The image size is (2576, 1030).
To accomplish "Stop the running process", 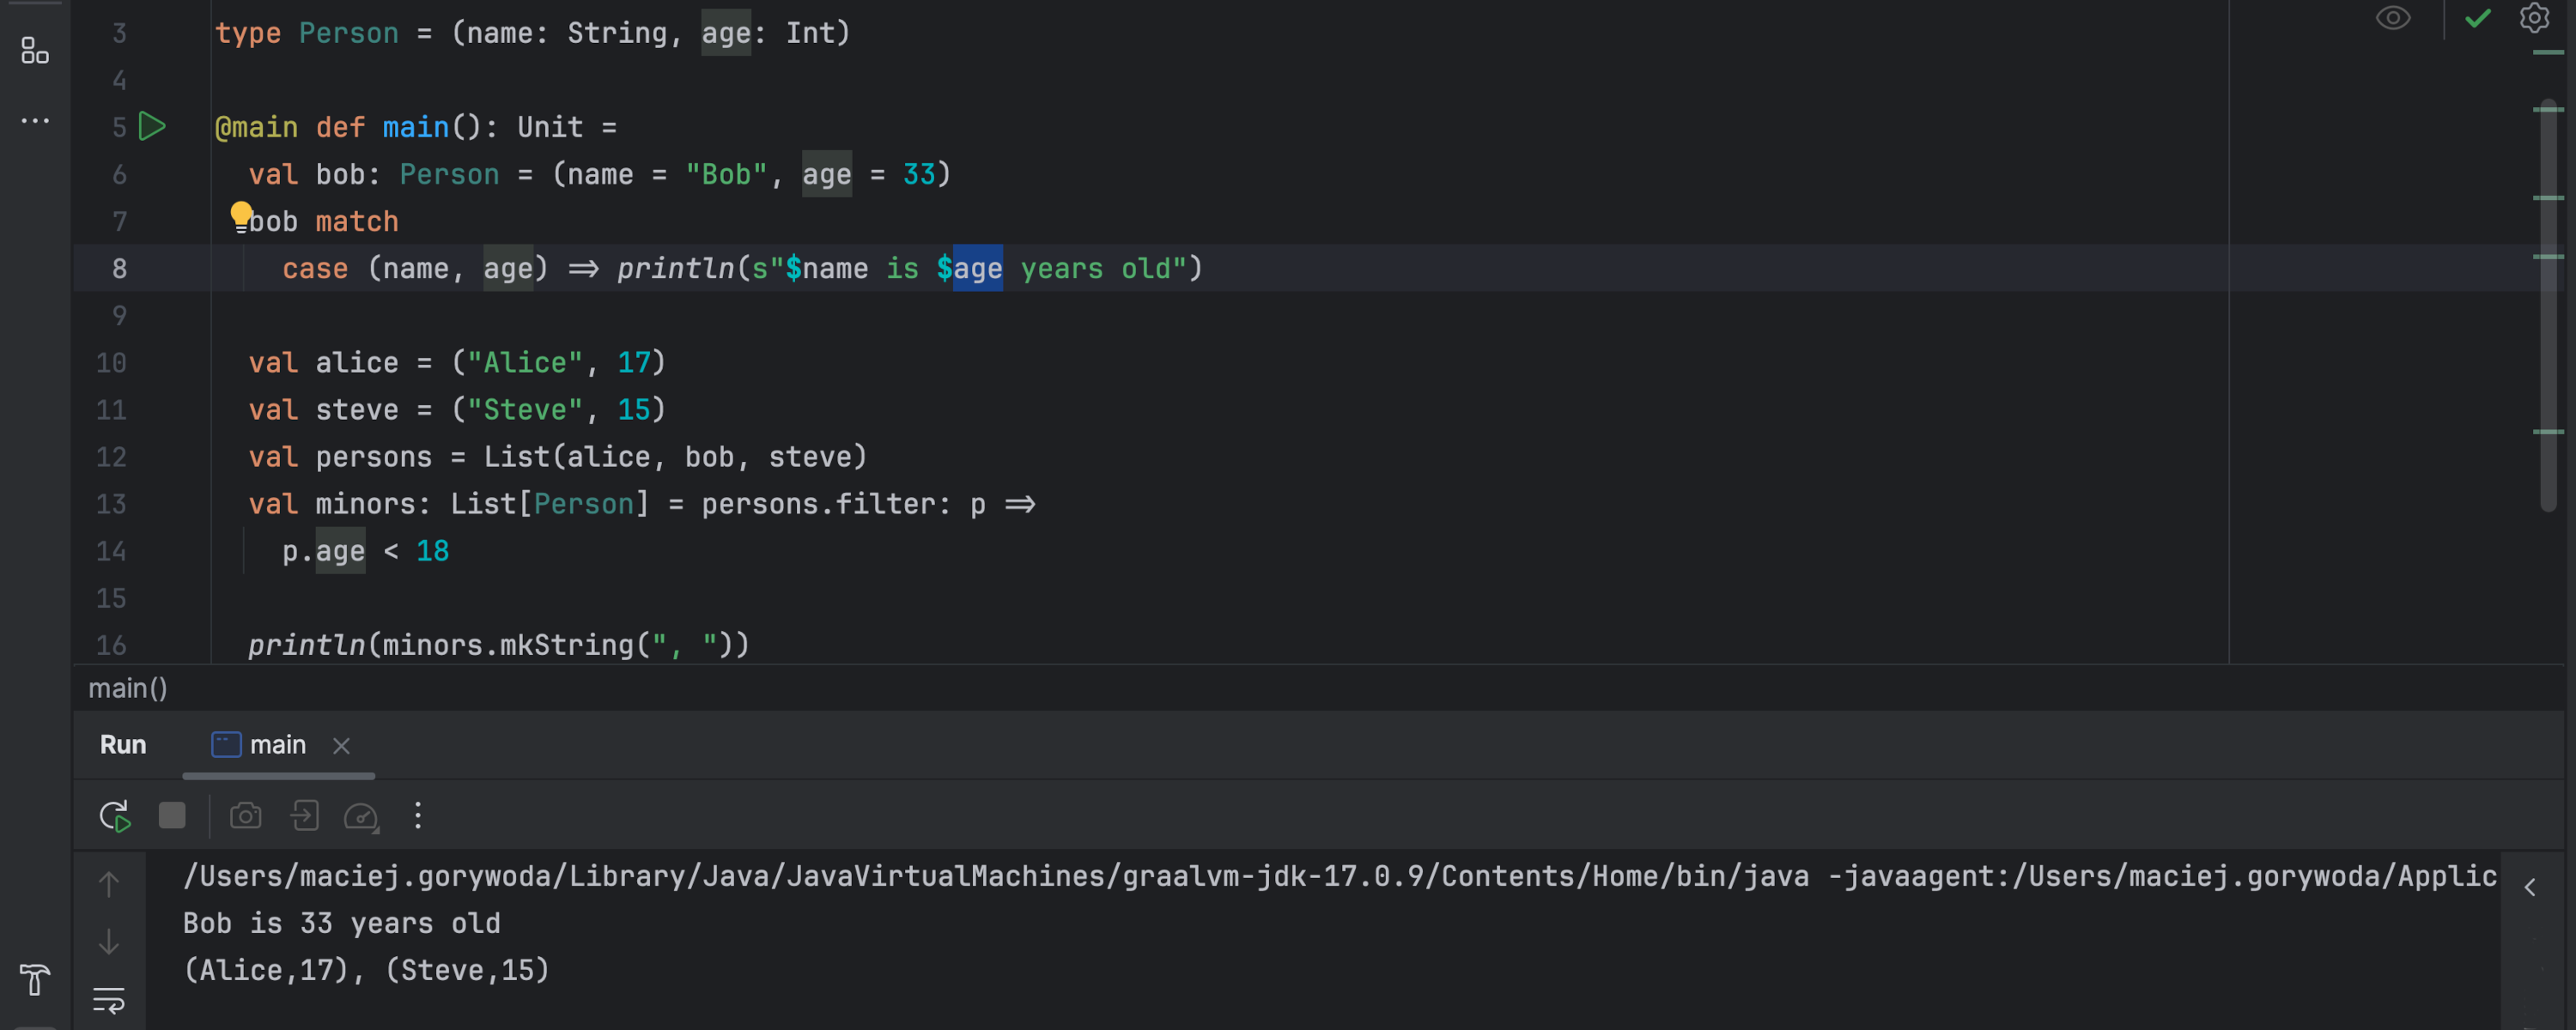I will [171, 815].
